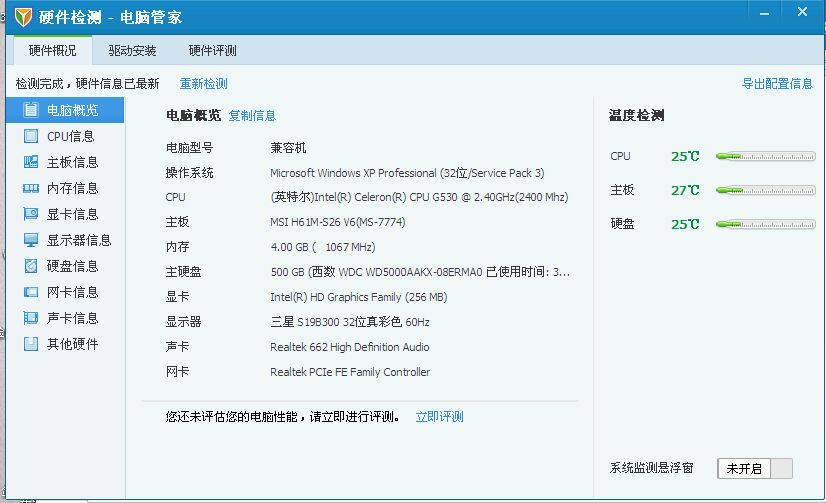
Task: Select 硬盘信息 label in the sidebar
Action: tap(73, 266)
